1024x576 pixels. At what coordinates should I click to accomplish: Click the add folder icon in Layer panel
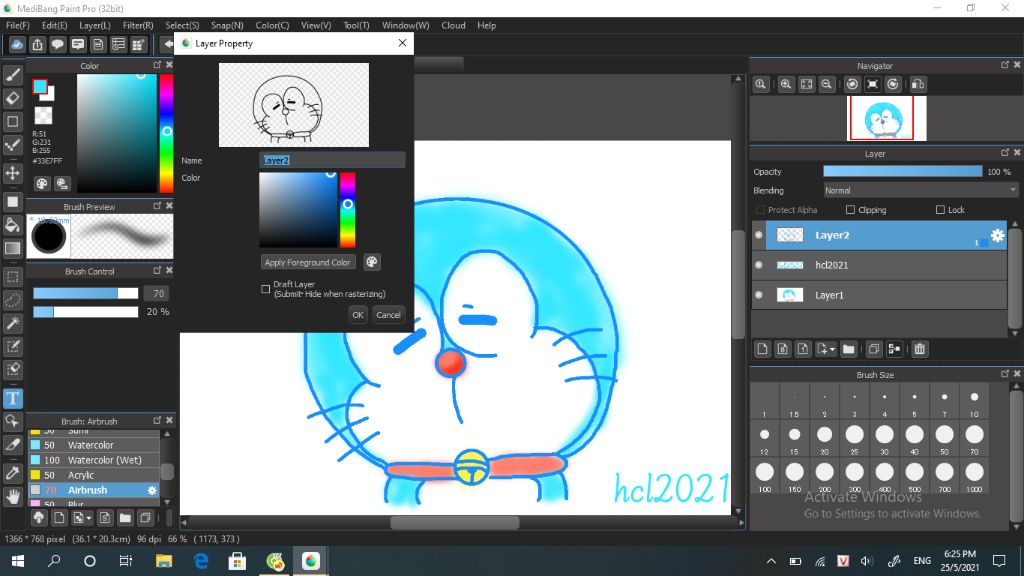tap(848, 349)
